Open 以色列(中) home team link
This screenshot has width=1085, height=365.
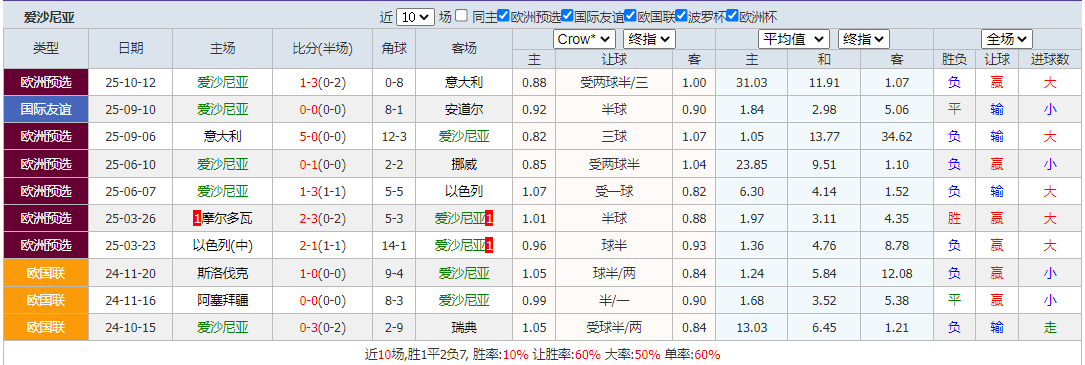point(222,246)
